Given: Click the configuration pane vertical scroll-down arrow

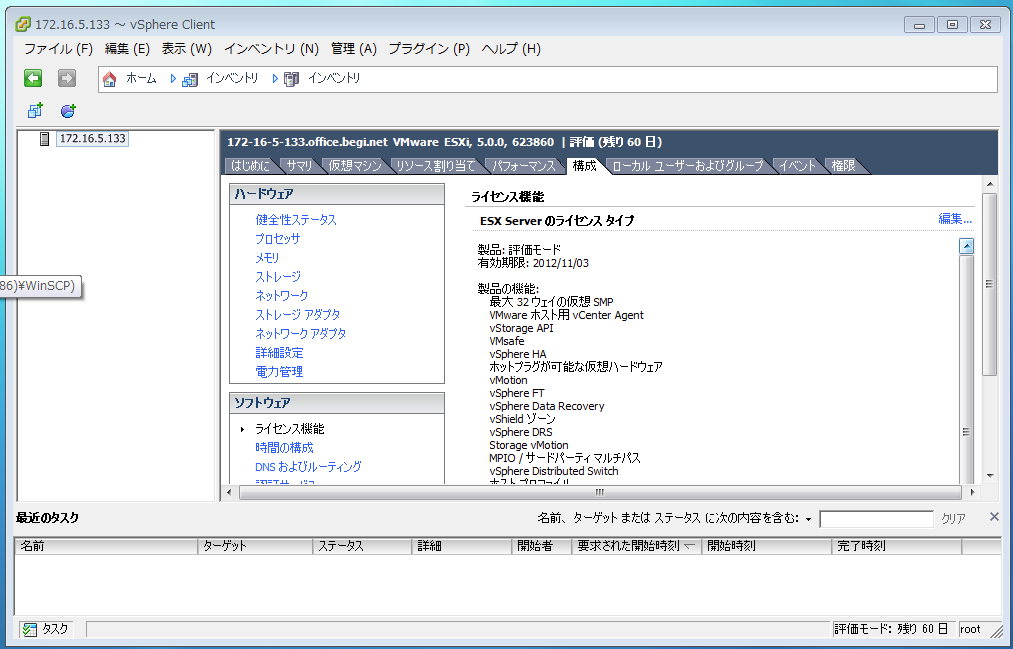Looking at the screenshot, I should pos(990,476).
